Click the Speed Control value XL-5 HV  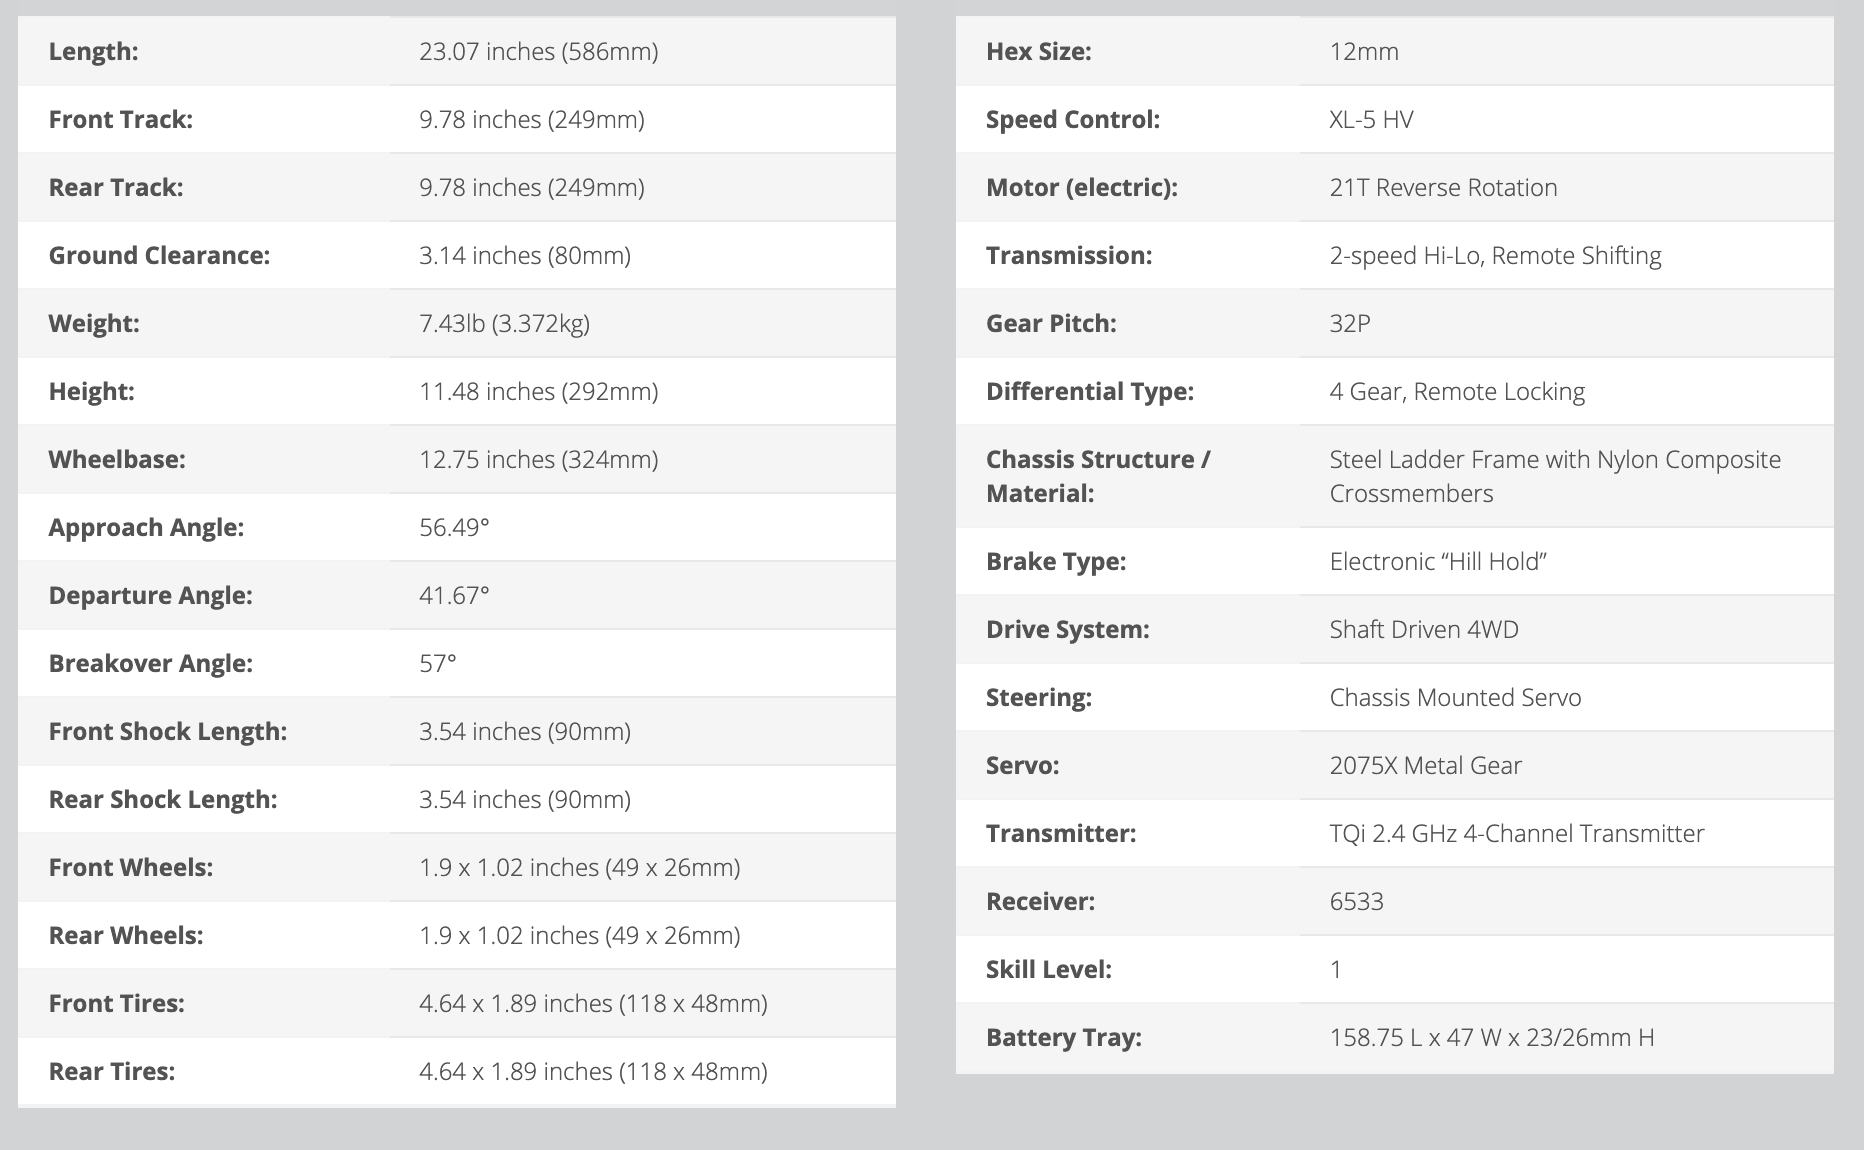tap(1371, 120)
